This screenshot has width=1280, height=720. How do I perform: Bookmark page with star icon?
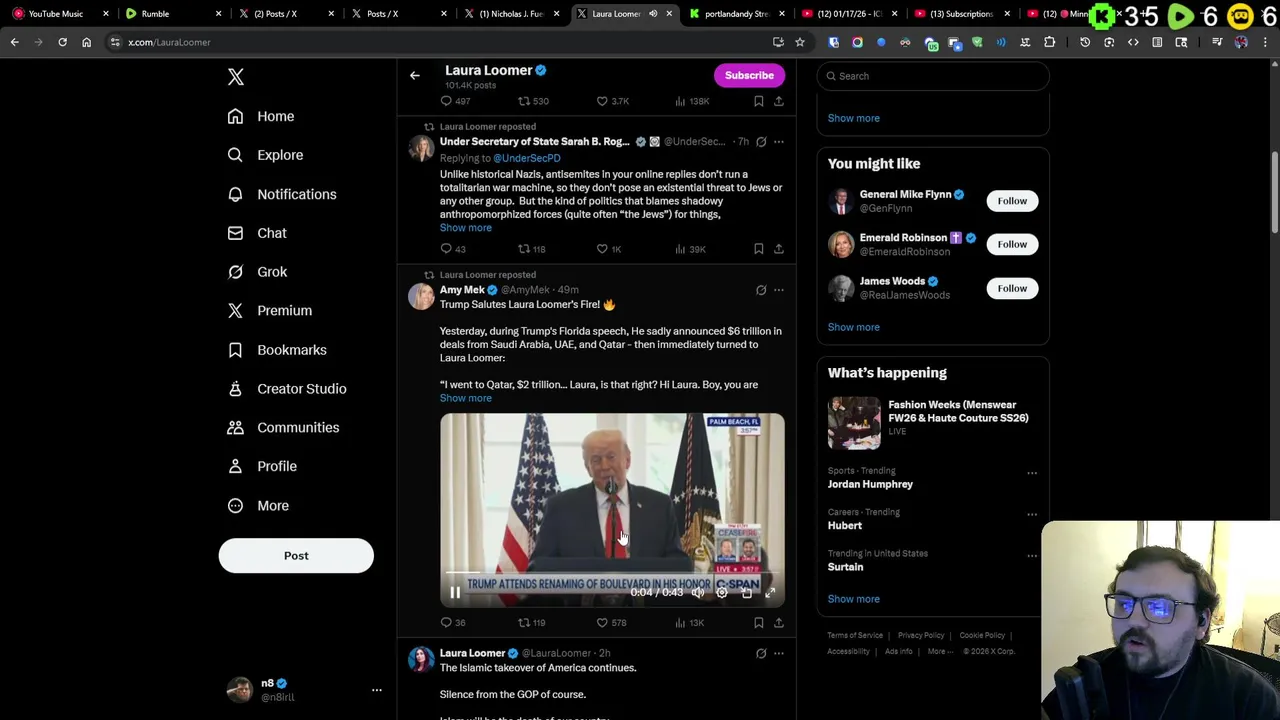800,42
